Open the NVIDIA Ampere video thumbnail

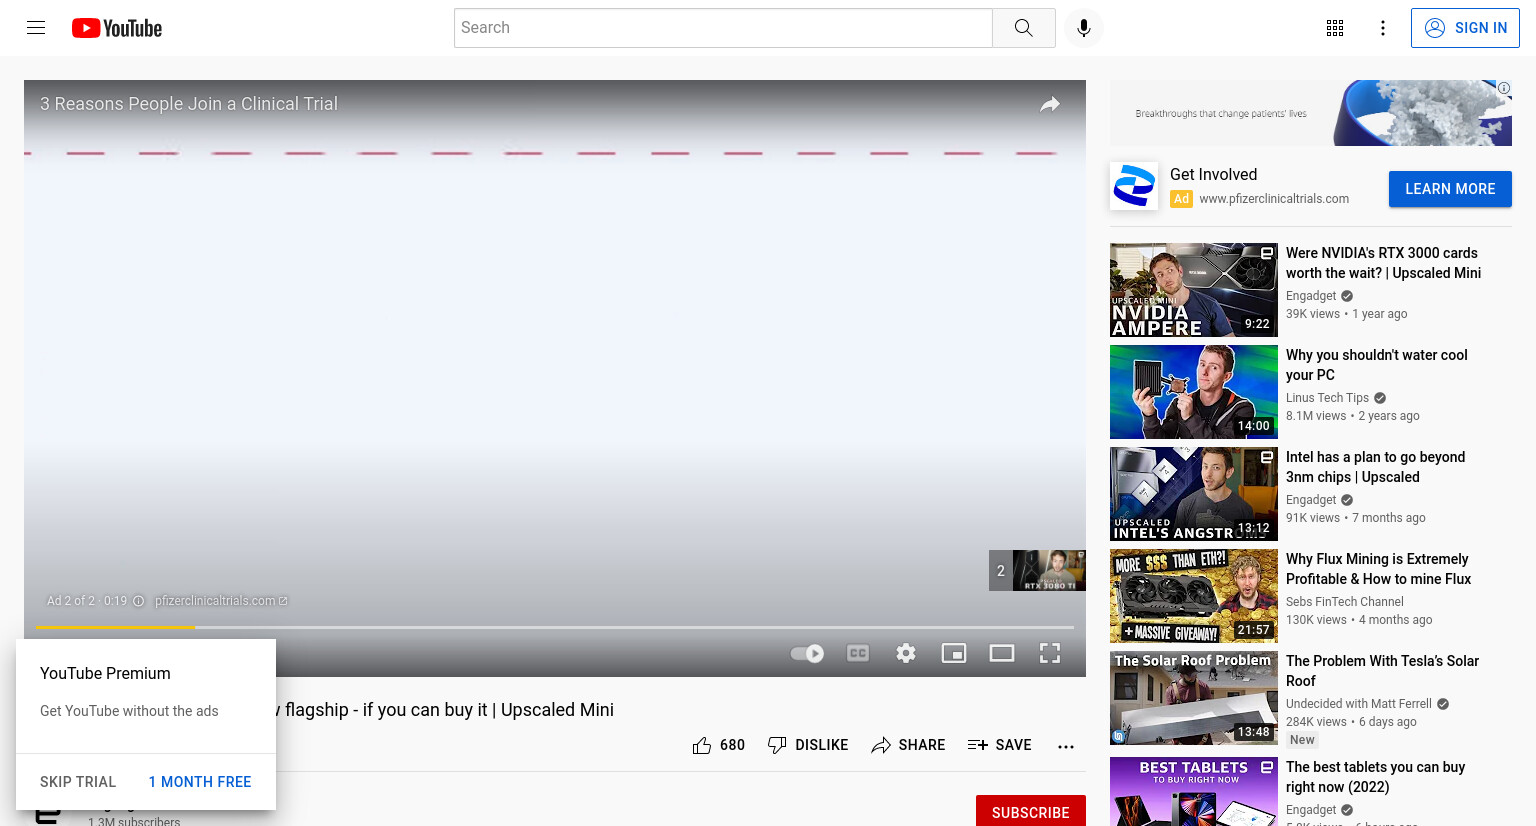[x=1194, y=290]
